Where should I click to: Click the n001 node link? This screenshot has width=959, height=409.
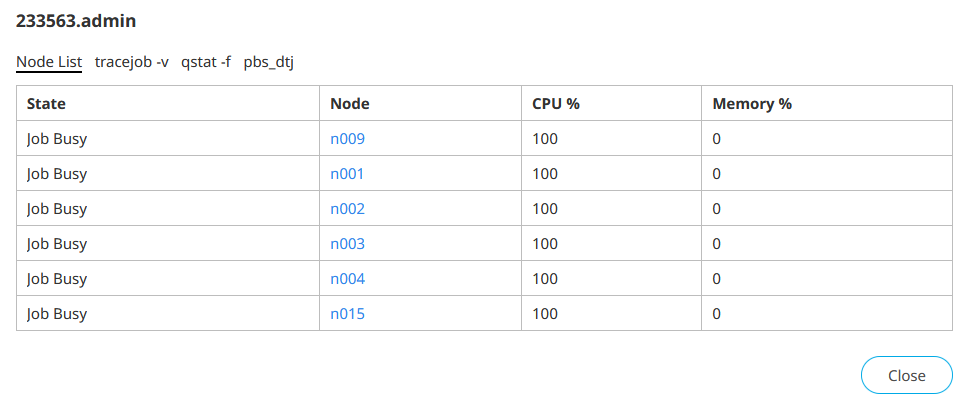348,174
